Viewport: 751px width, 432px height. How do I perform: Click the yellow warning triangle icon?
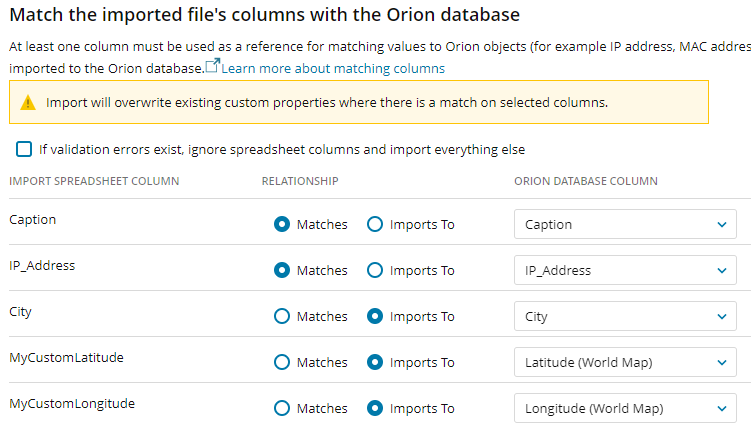27,102
